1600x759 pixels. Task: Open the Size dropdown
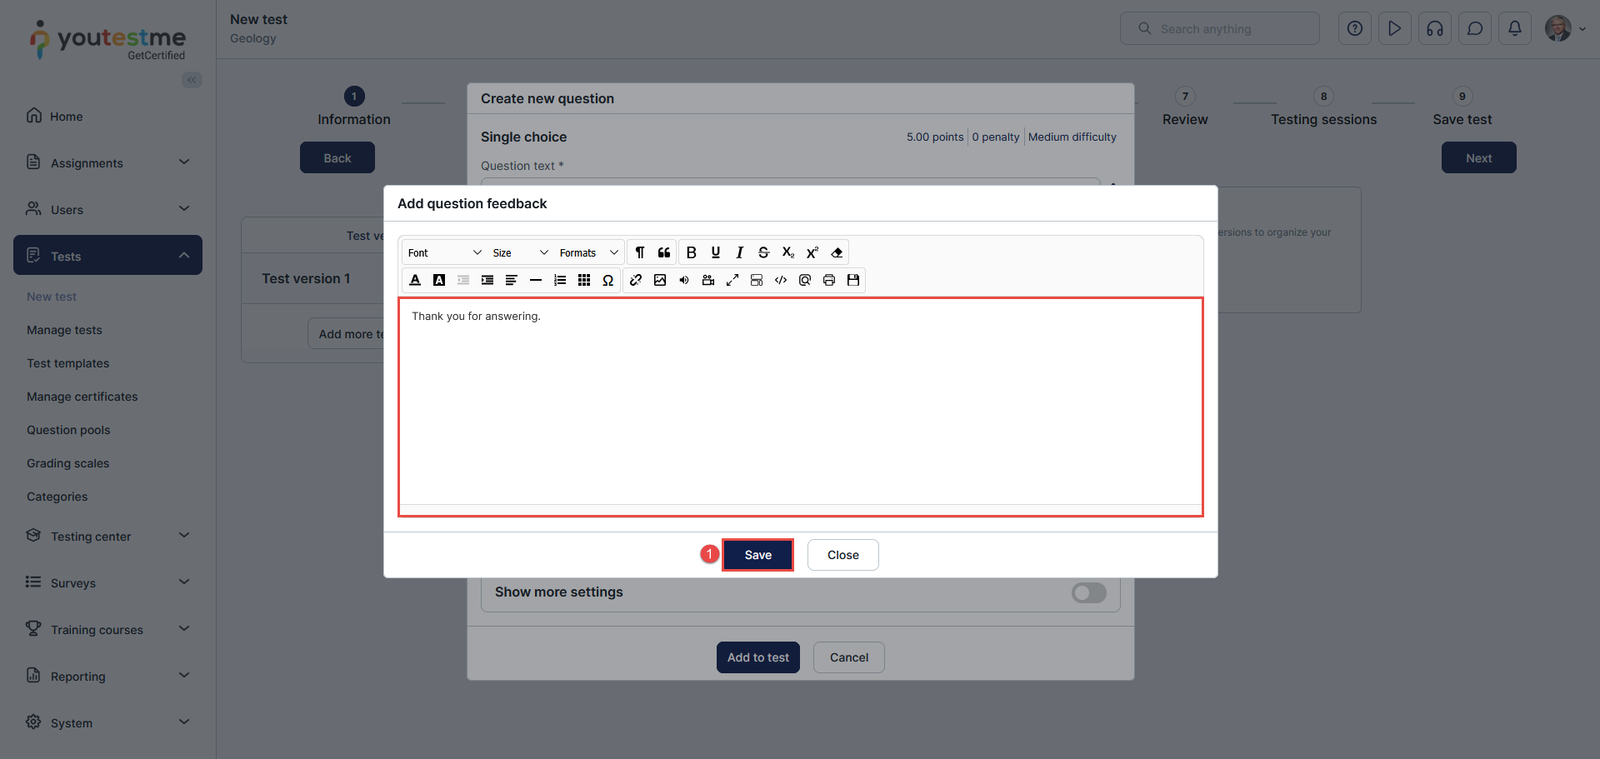(520, 253)
